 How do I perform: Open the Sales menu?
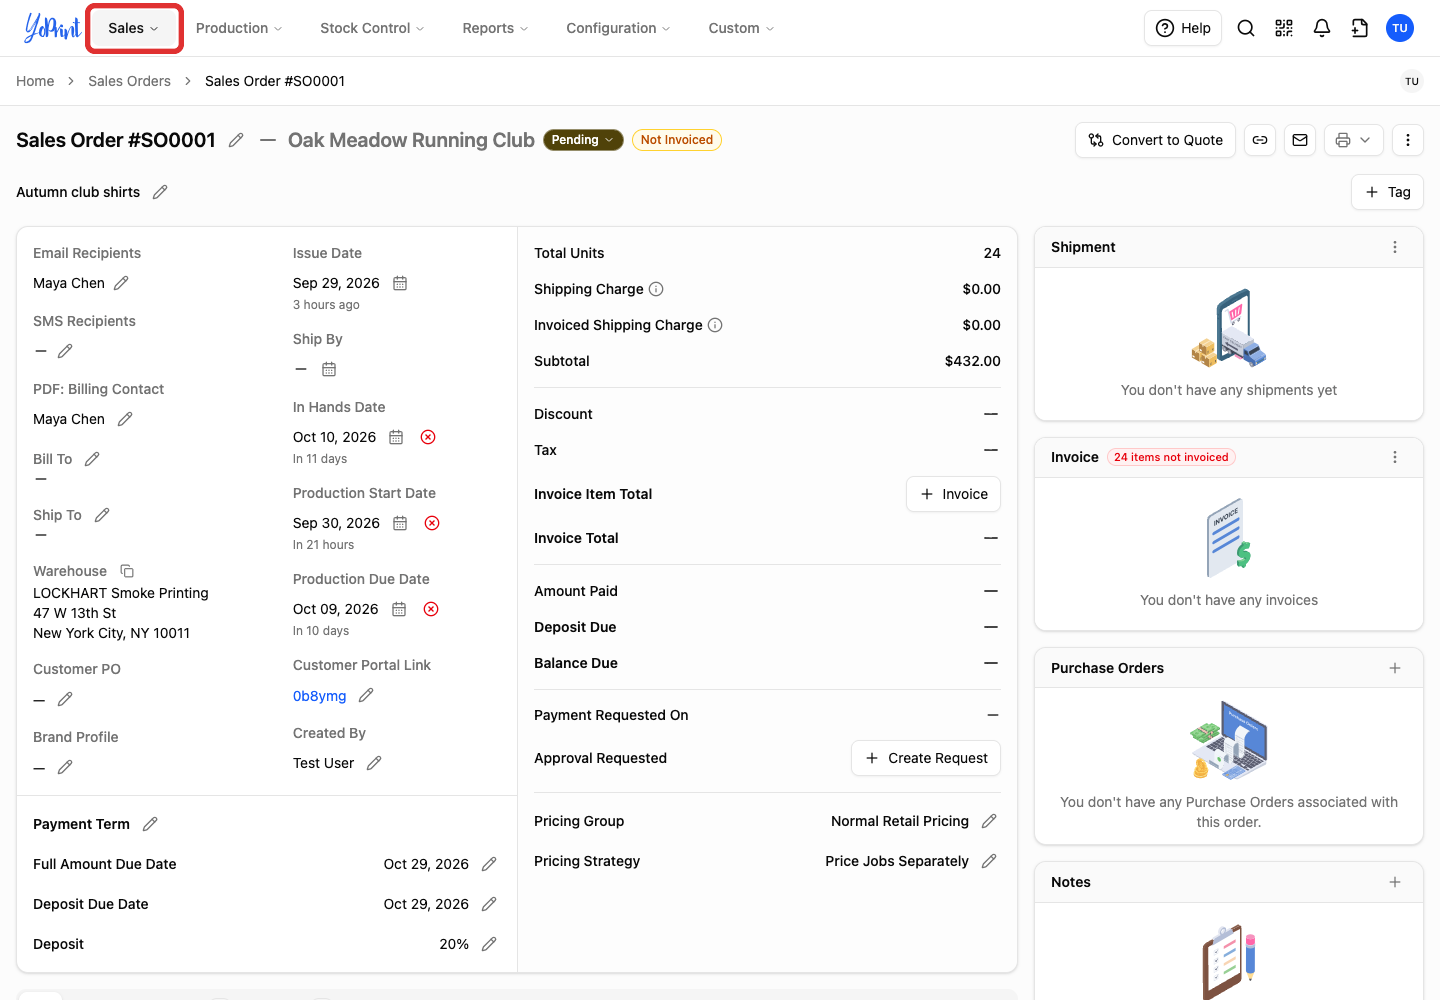click(134, 28)
